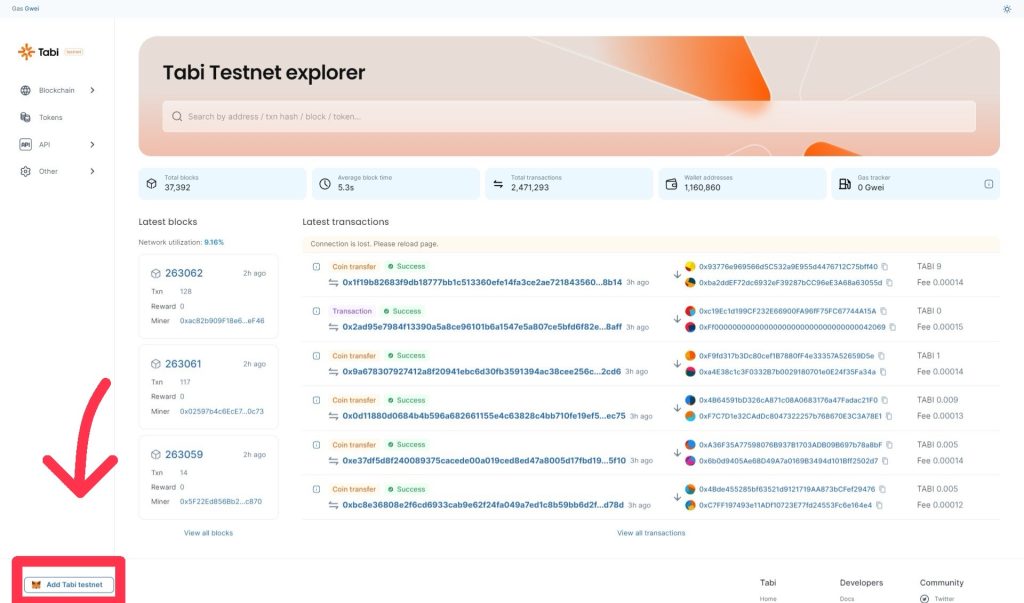The height and width of the screenshot is (603, 1024).
Task: Open transaction hash 0x2ad95e7984f13390a5a8ce
Action: pyautogui.click(x=481, y=327)
